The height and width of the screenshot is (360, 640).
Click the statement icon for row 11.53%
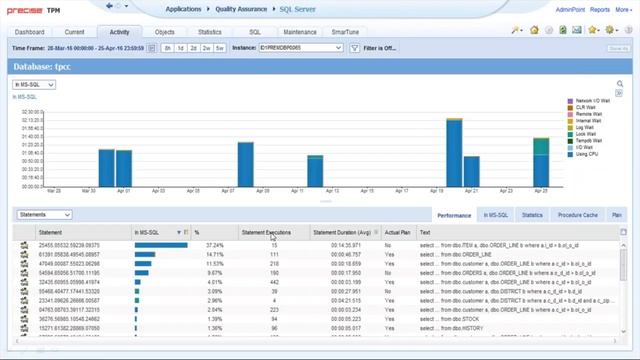(x=24, y=264)
